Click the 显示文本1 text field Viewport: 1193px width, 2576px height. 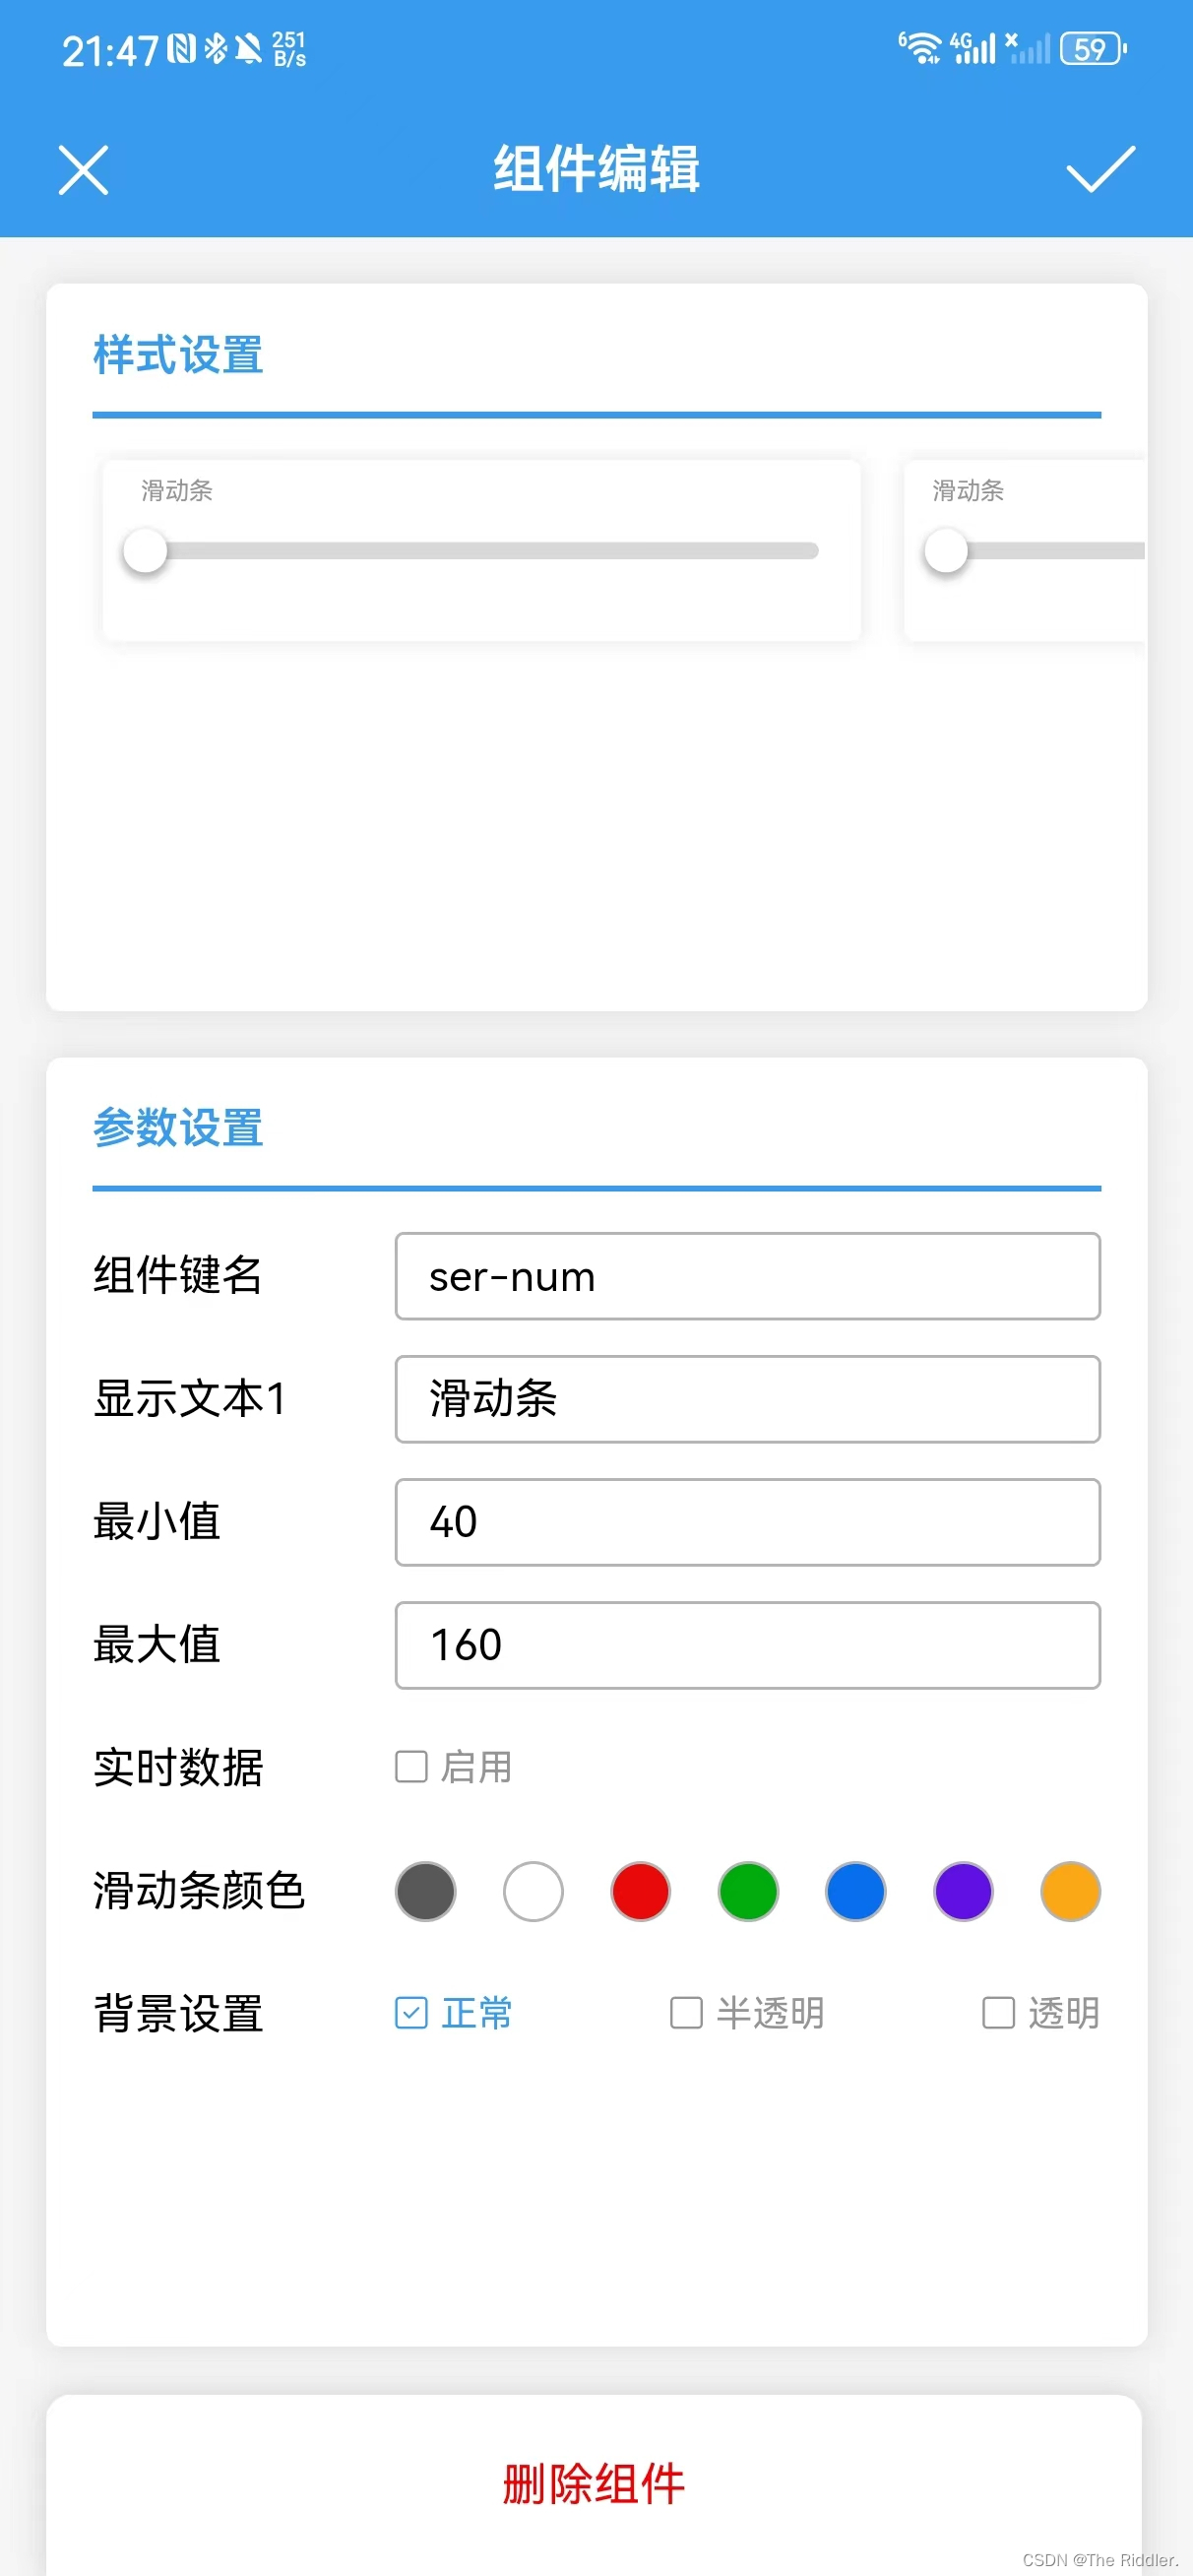pyautogui.click(x=746, y=1400)
